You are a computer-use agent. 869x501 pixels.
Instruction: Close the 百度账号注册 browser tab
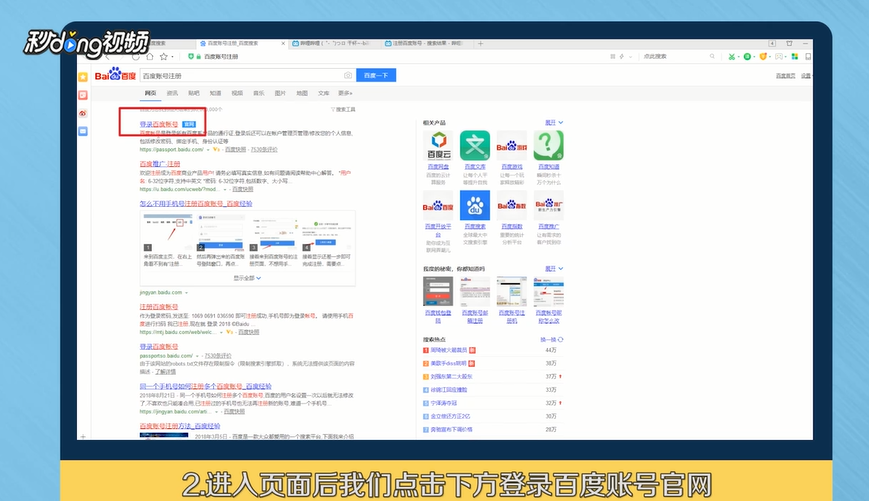[283, 43]
